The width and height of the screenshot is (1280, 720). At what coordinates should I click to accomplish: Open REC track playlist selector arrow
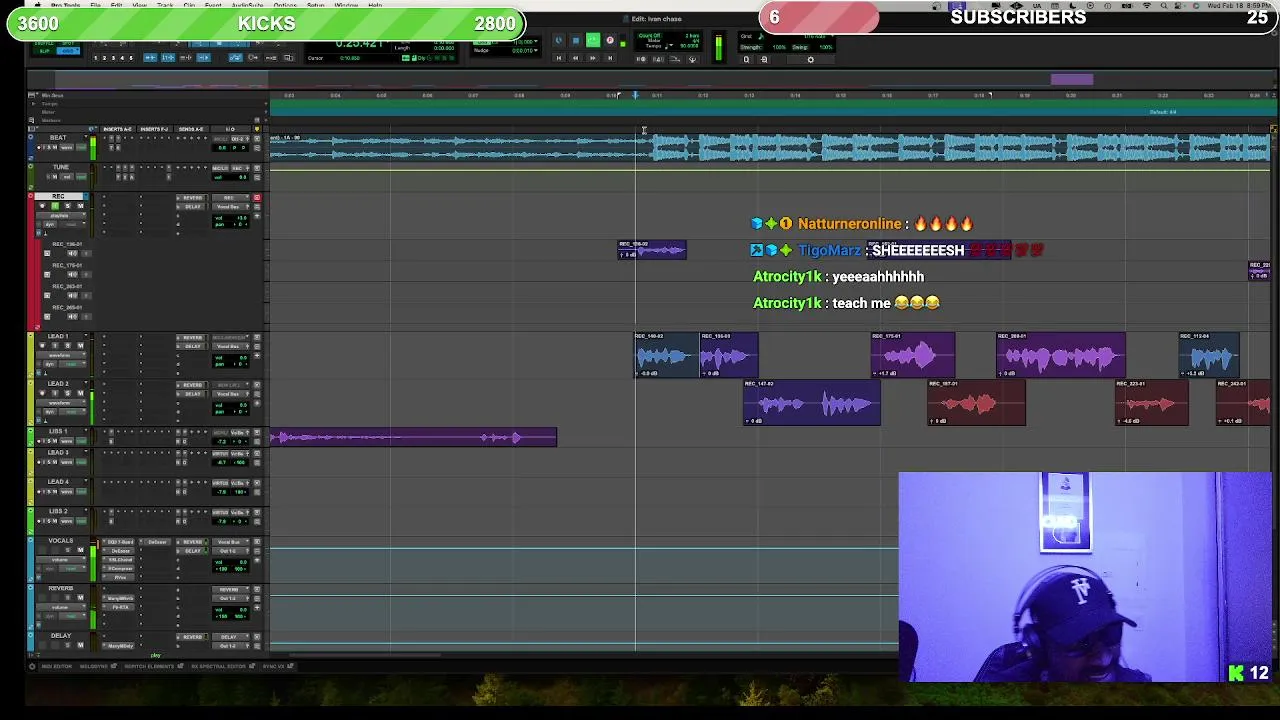coord(86,196)
